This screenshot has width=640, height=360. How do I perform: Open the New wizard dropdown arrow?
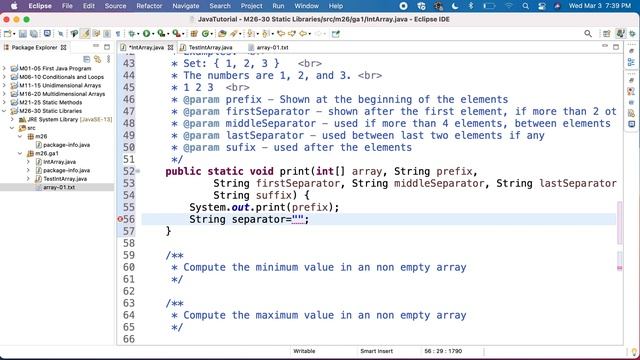tap(14, 34)
